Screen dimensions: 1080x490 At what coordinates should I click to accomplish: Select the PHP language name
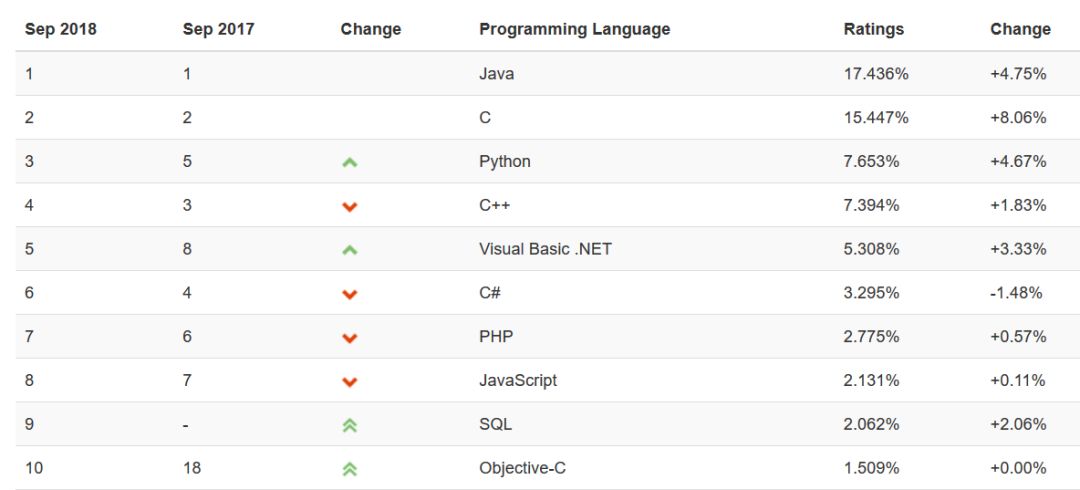pos(496,336)
